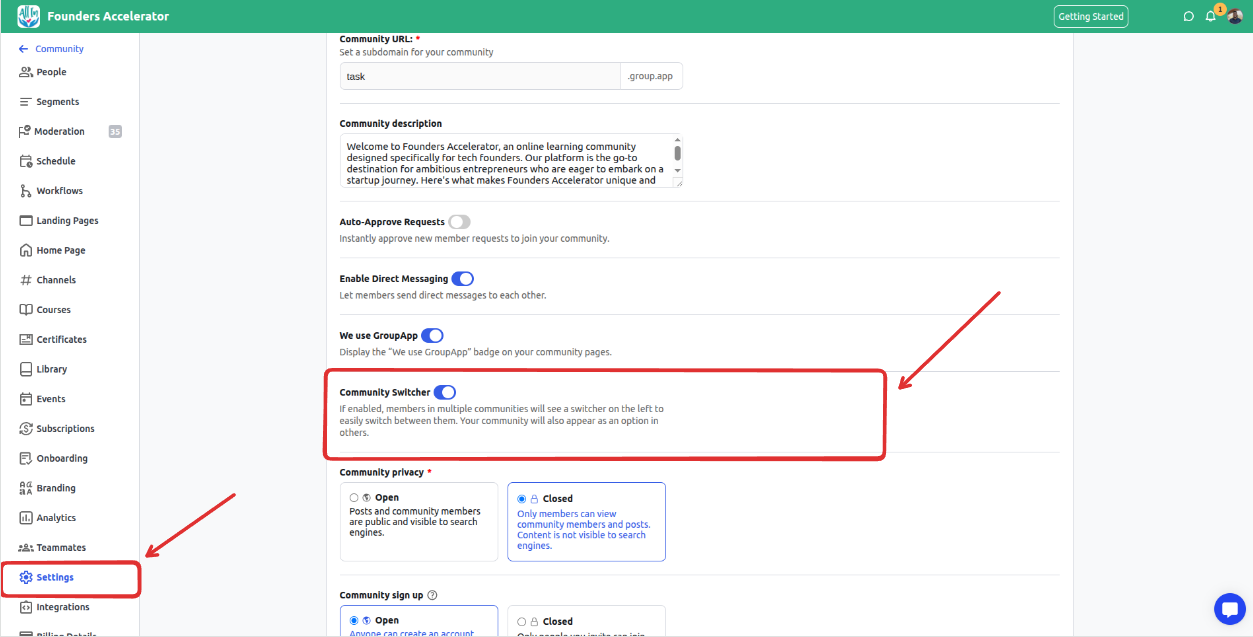Click the ".group.app" domain suffix text
Viewport: 1253px width, 637px height.
pos(651,76)
